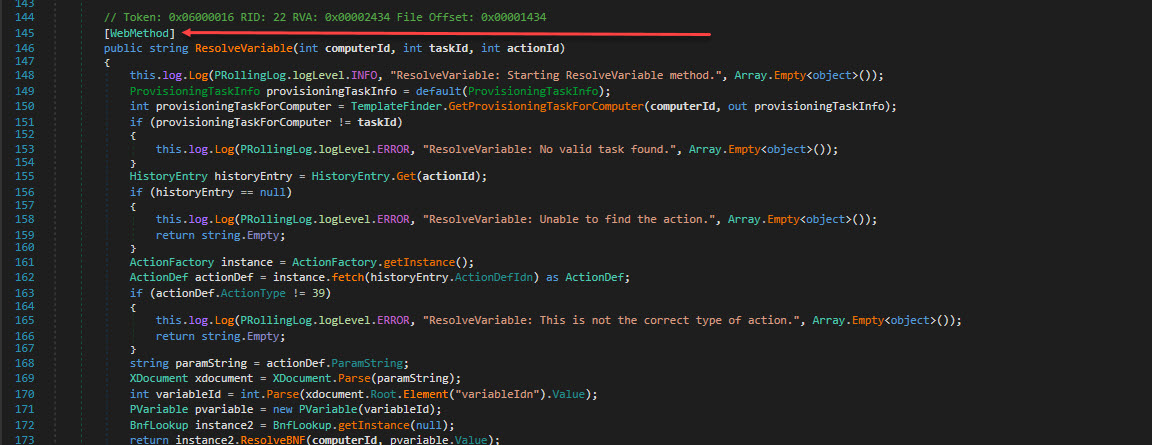
Task: Click the out keyword on line 150
Action: (737, 106)
